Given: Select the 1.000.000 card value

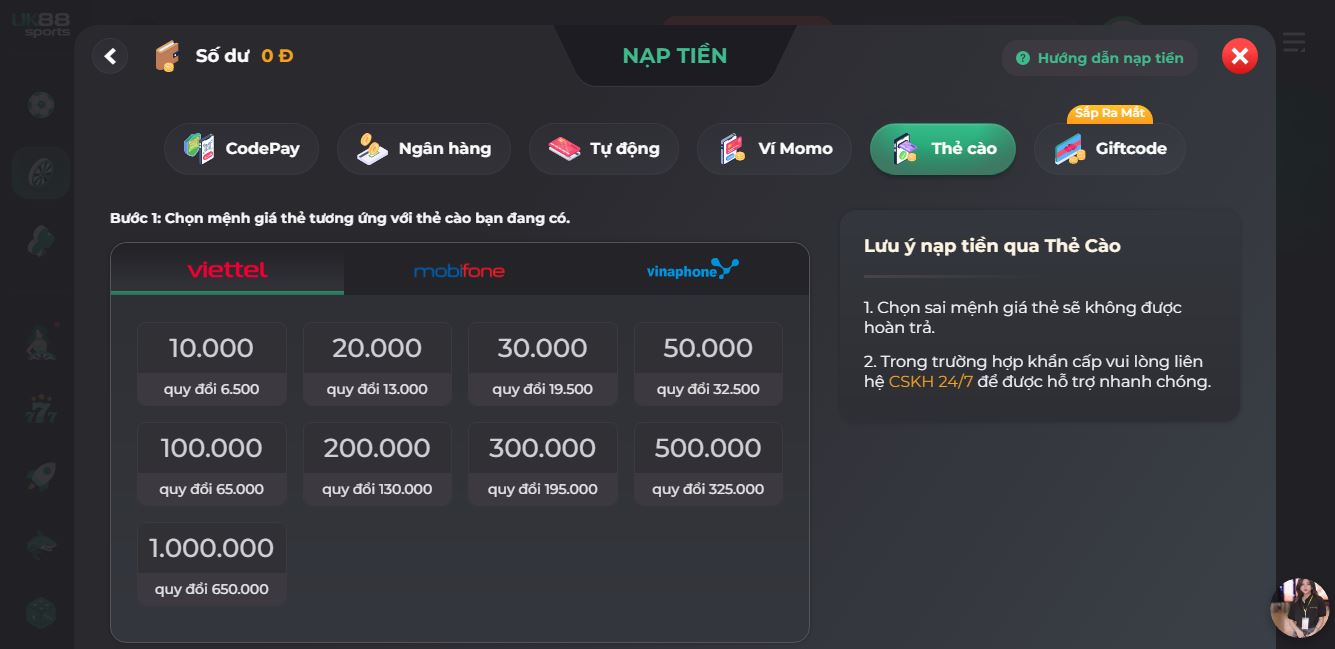Looking at the screenshot, I should pyautogui.click(x=211, y=564).
